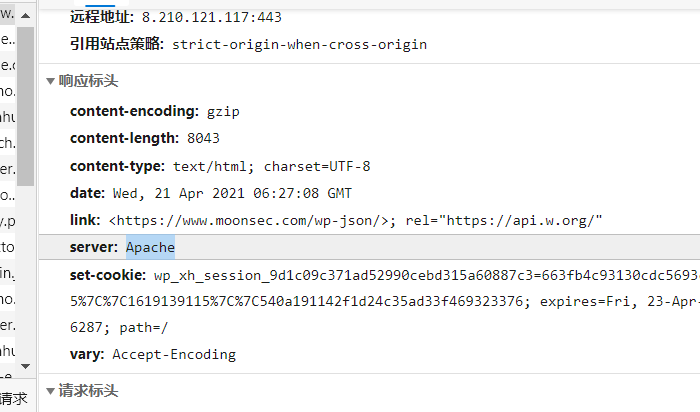Select the highlighted Apache server value
Image resolution: width=700 pixels, height=412 pixels.
point(150,247)
